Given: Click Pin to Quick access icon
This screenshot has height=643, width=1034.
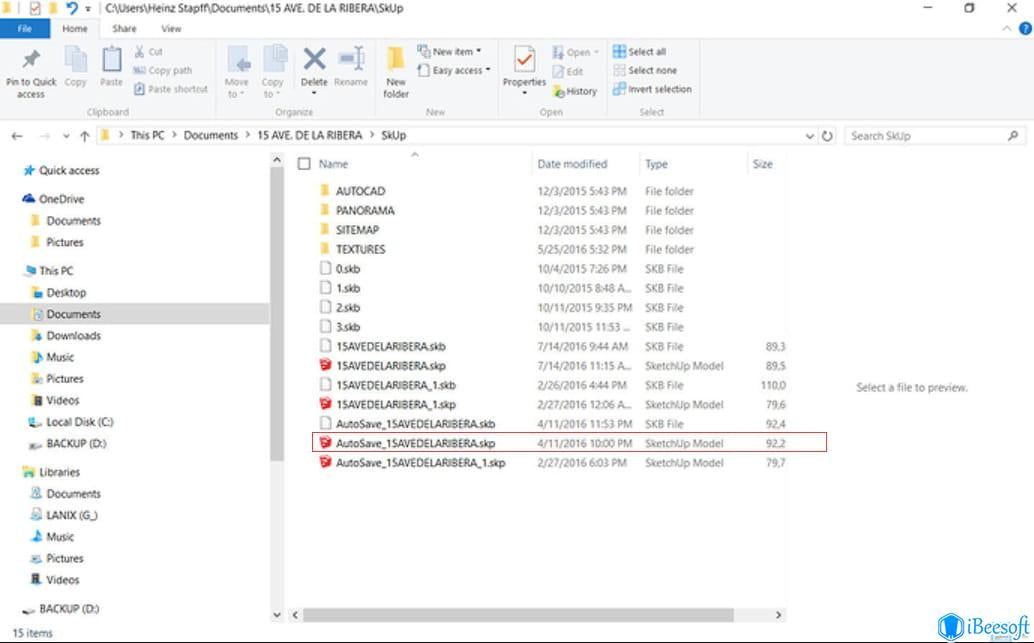Looking at the screenshot, I should (30, 59).
